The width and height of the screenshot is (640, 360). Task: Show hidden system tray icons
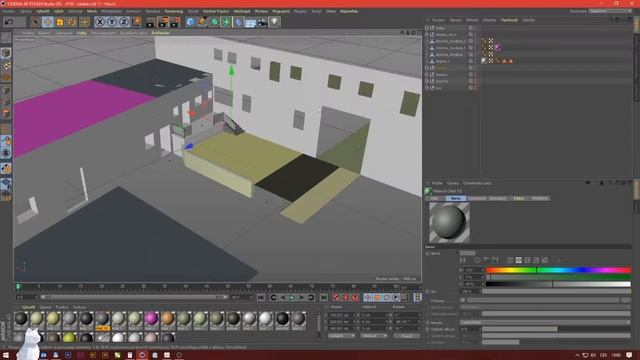(x=577, y=355)
